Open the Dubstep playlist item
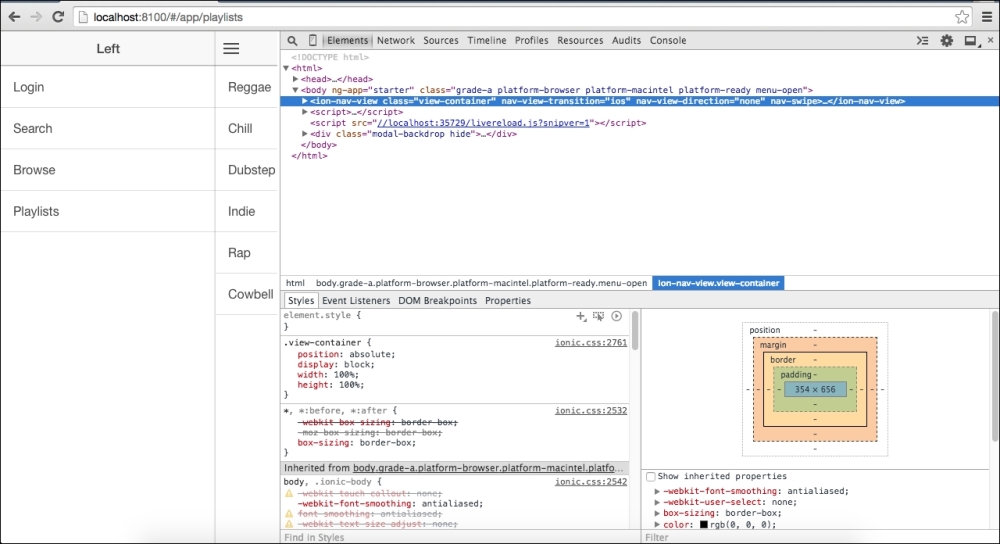This screenshot has width=1000, height=544. point(247,170)
